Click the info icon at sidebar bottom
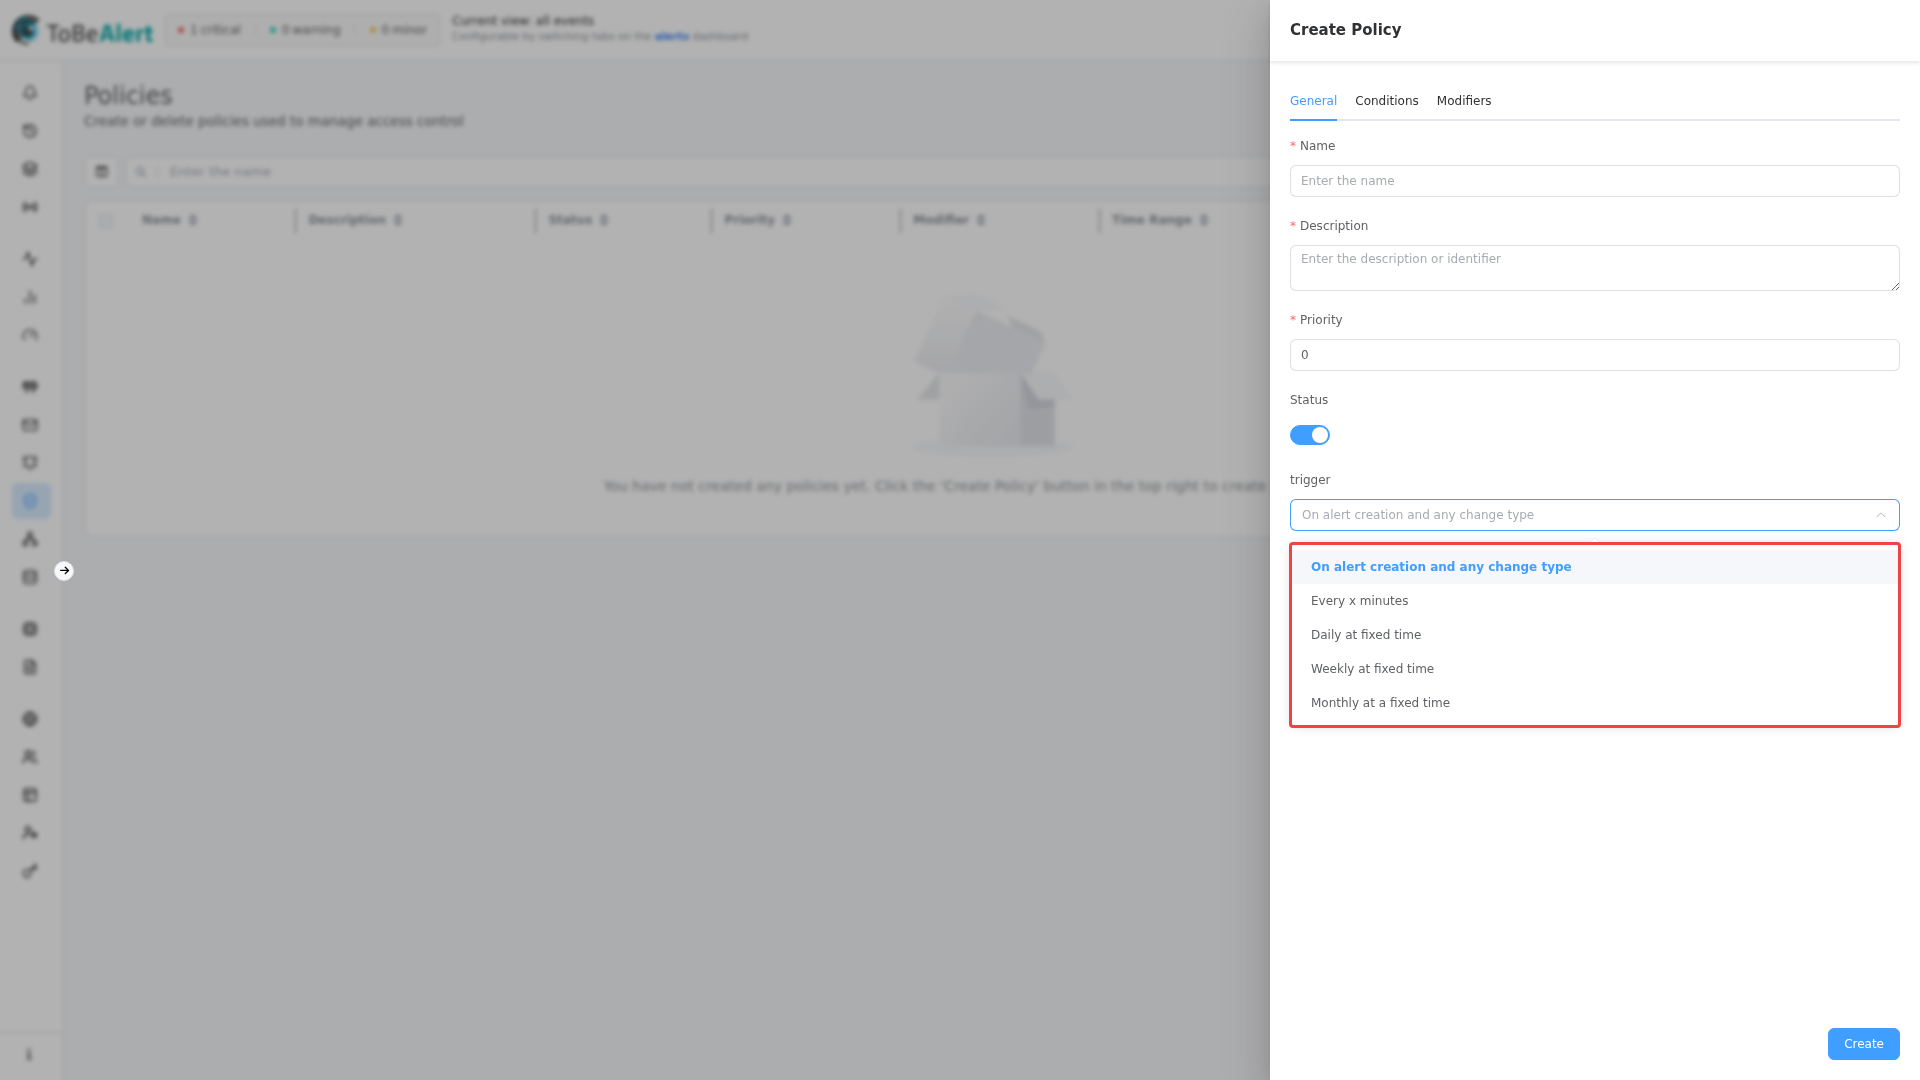1920x1080 pixels. tap(29, 1055)
